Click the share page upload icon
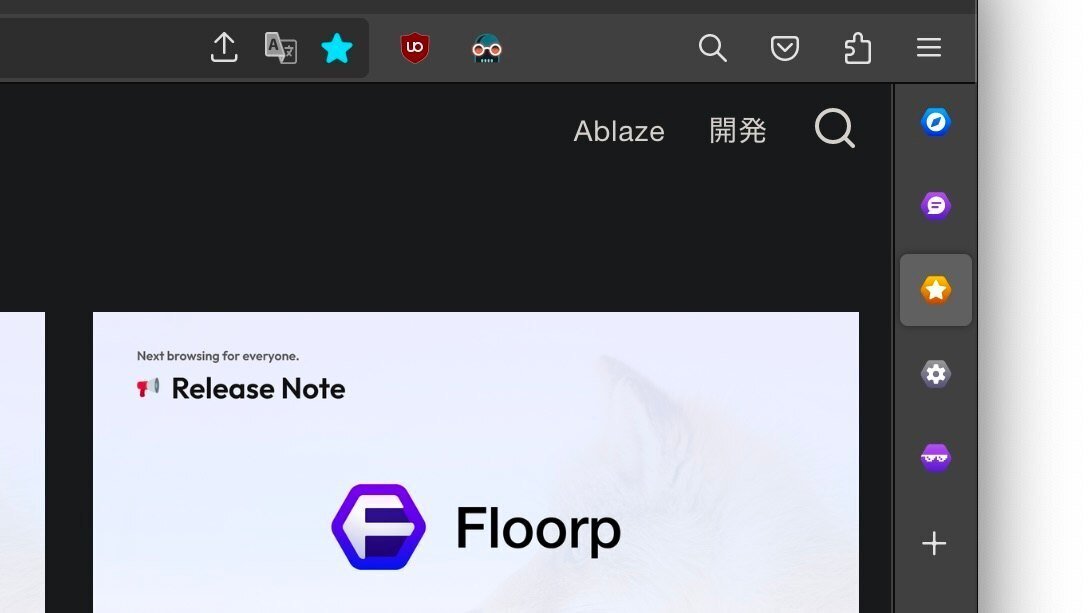Viewport: 1089px width, 613px height. click(224, 48)
